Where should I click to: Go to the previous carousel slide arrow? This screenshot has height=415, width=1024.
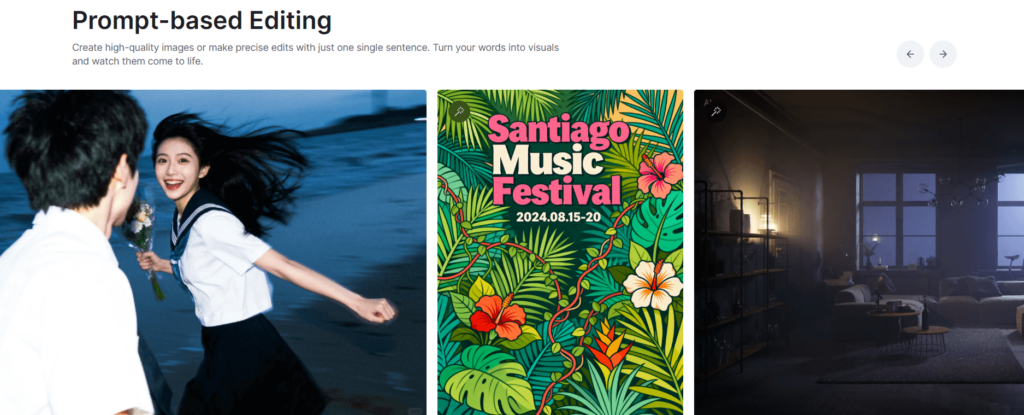pyautogui.click(x=910, y=54)
